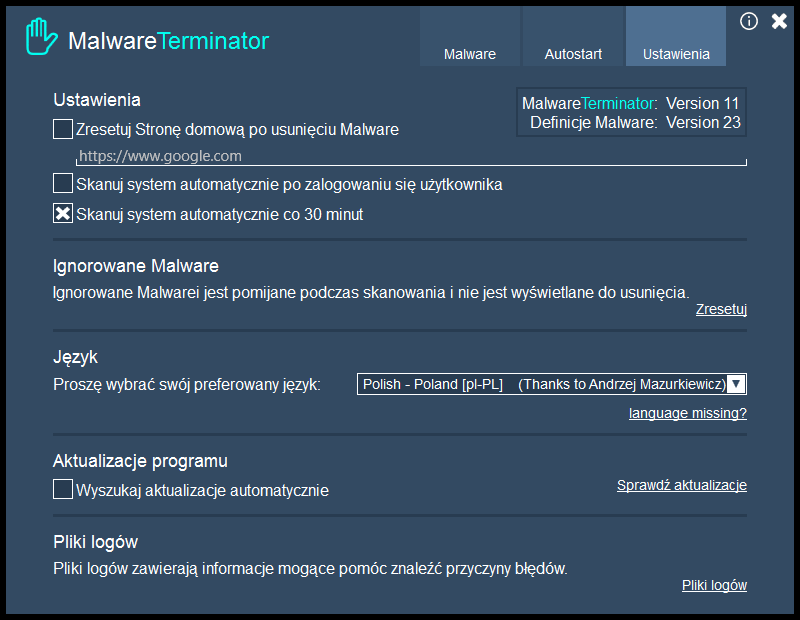Open the Pliki logów link
The width and height of the screenshot is (800, 620).
click(x=714, y=585)
